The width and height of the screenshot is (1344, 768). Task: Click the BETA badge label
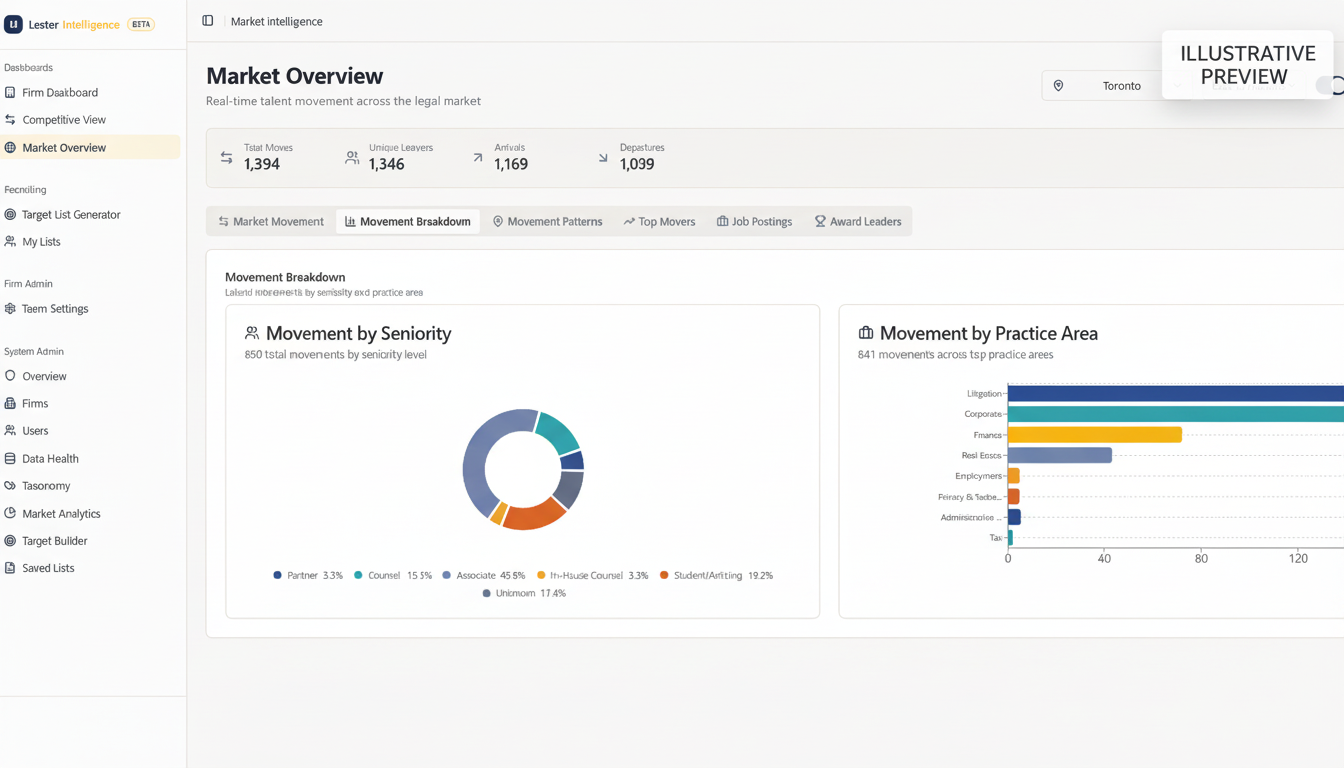141,24
